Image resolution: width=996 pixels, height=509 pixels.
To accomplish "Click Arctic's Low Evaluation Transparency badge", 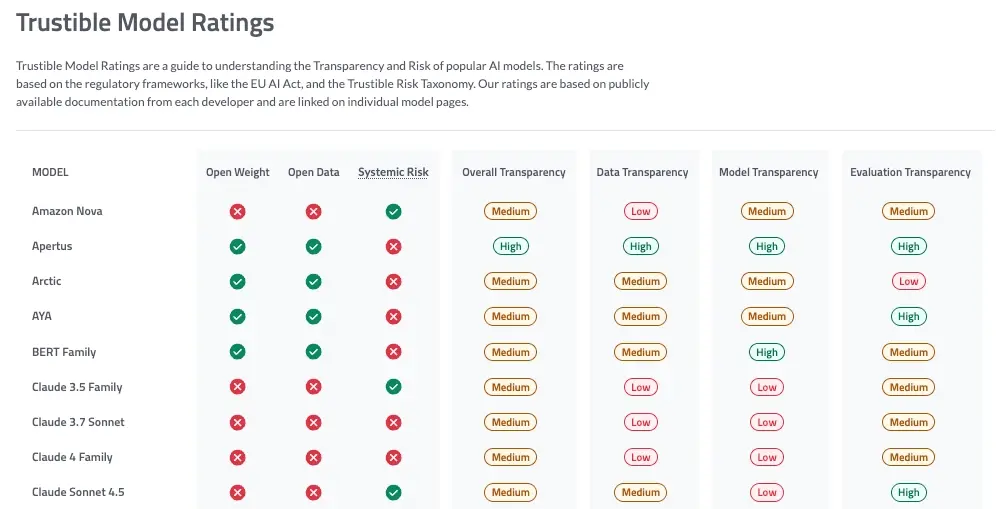I will 908,282.
